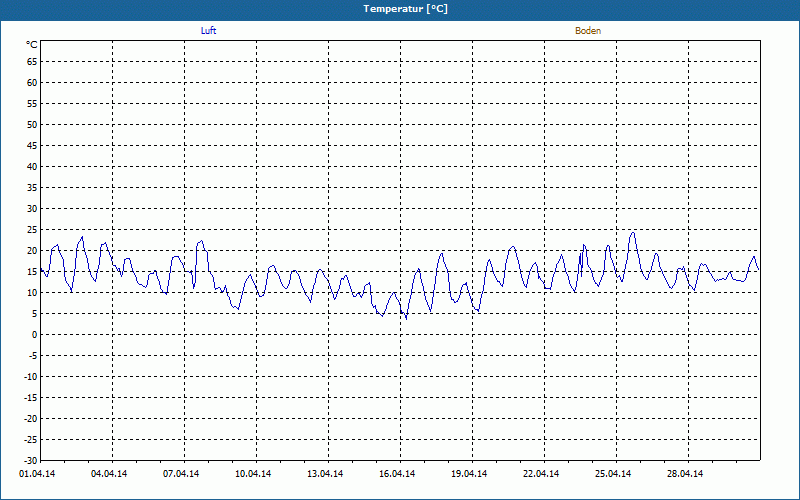Image resolution: width=800 pixels, height=500 pixels.
Task: Choose the 16.04.14 date on x-axis
Action: coord(398,473)
